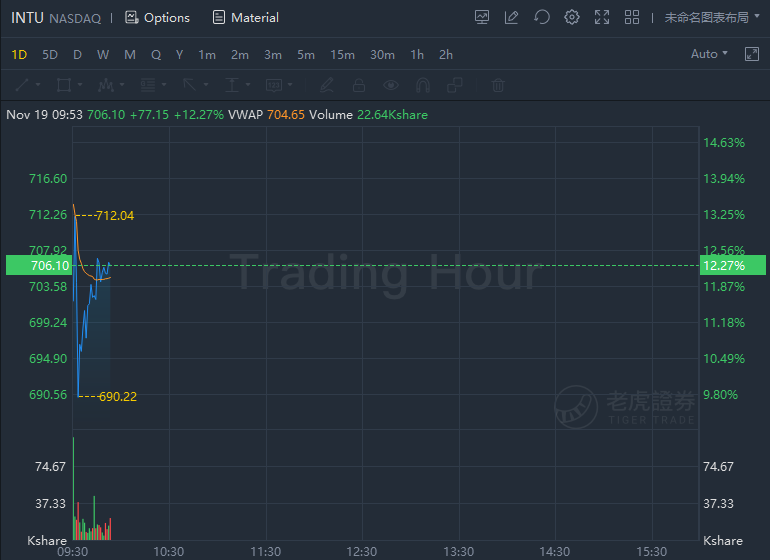Switch to the Y yearly chart
The image size is (770, 560).
(179, 55)
